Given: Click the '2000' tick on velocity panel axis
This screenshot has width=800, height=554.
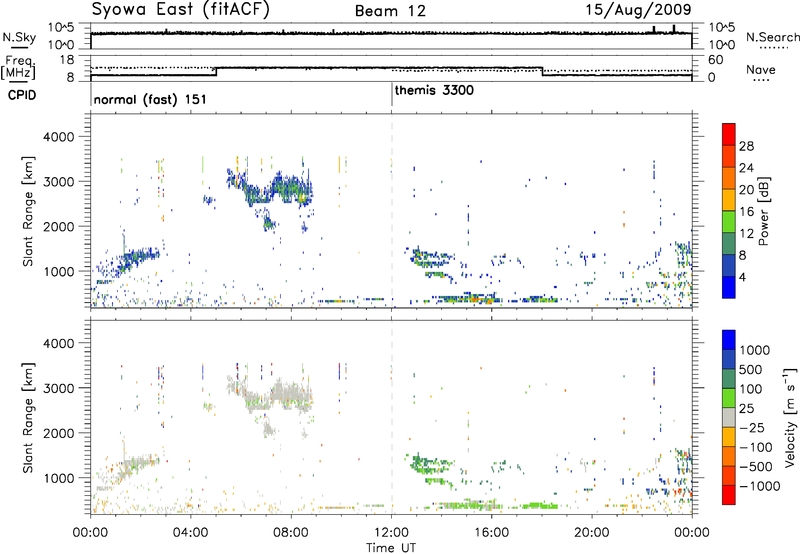Looking at the screenshot, I should [58, 433].
